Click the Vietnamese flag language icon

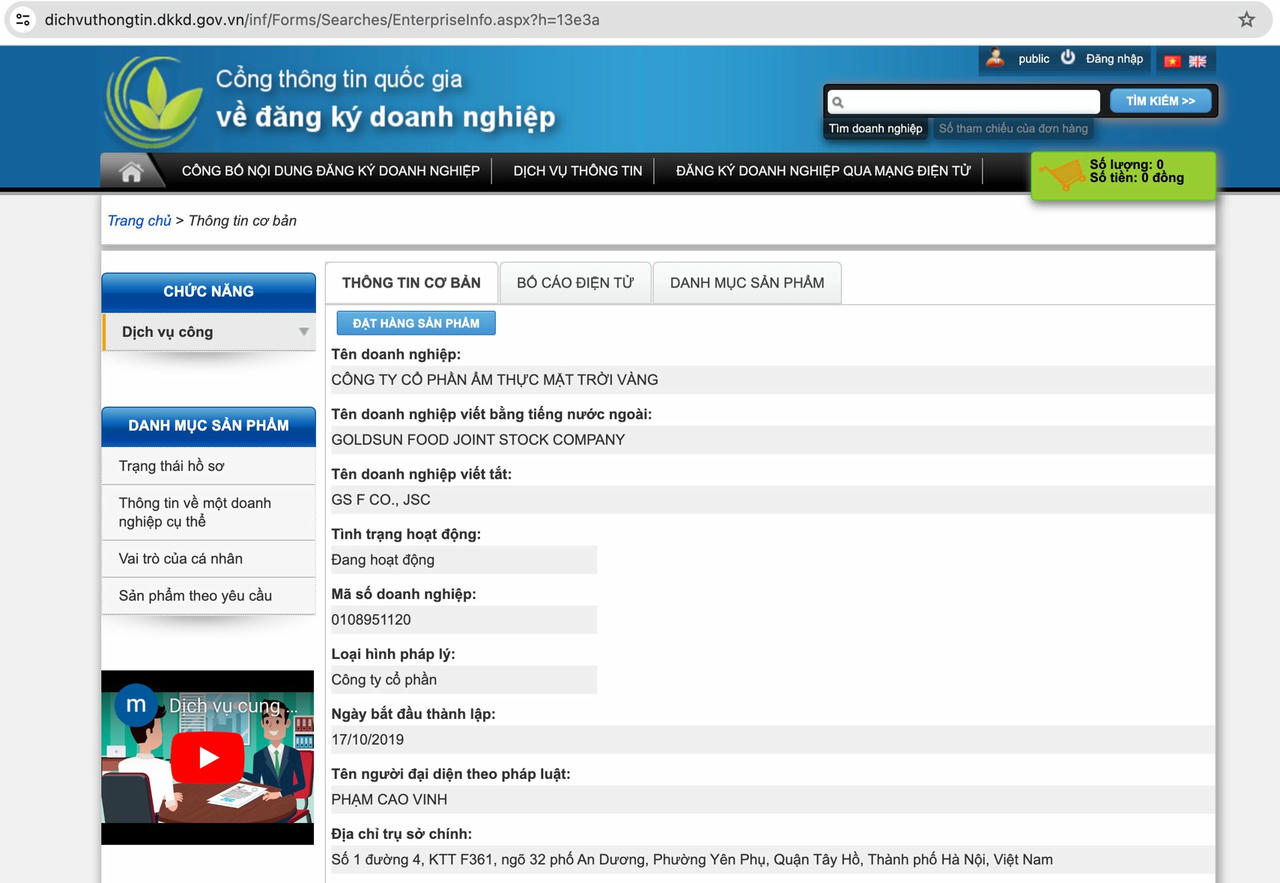click(x=1172, y=61)
